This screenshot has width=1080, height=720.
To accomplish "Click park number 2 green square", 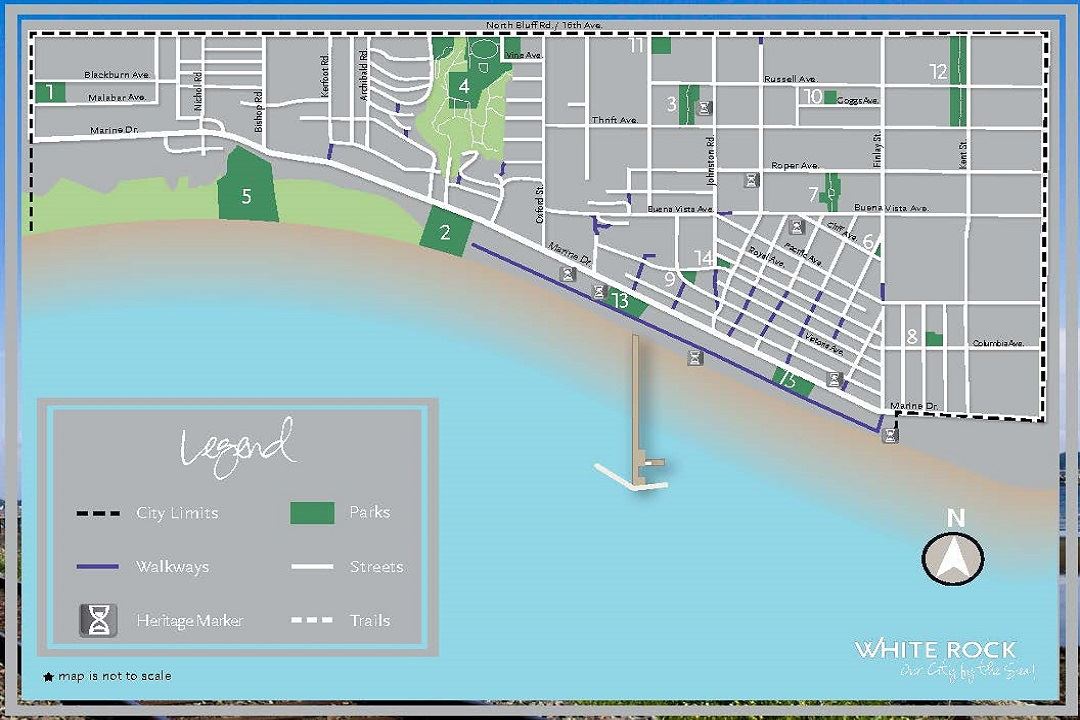I will tap(445, 233).
